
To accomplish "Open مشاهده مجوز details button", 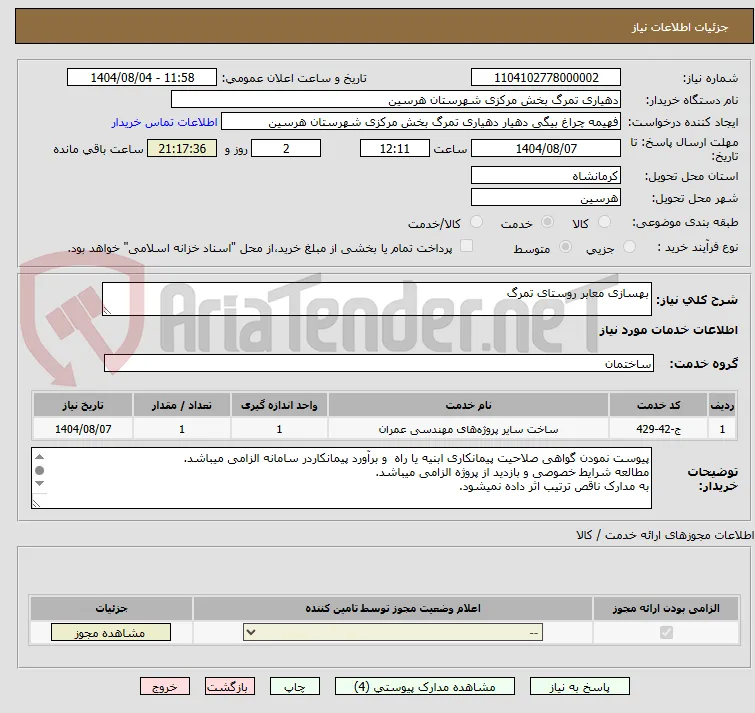I will pyautogui.click(x=111, y=633).
